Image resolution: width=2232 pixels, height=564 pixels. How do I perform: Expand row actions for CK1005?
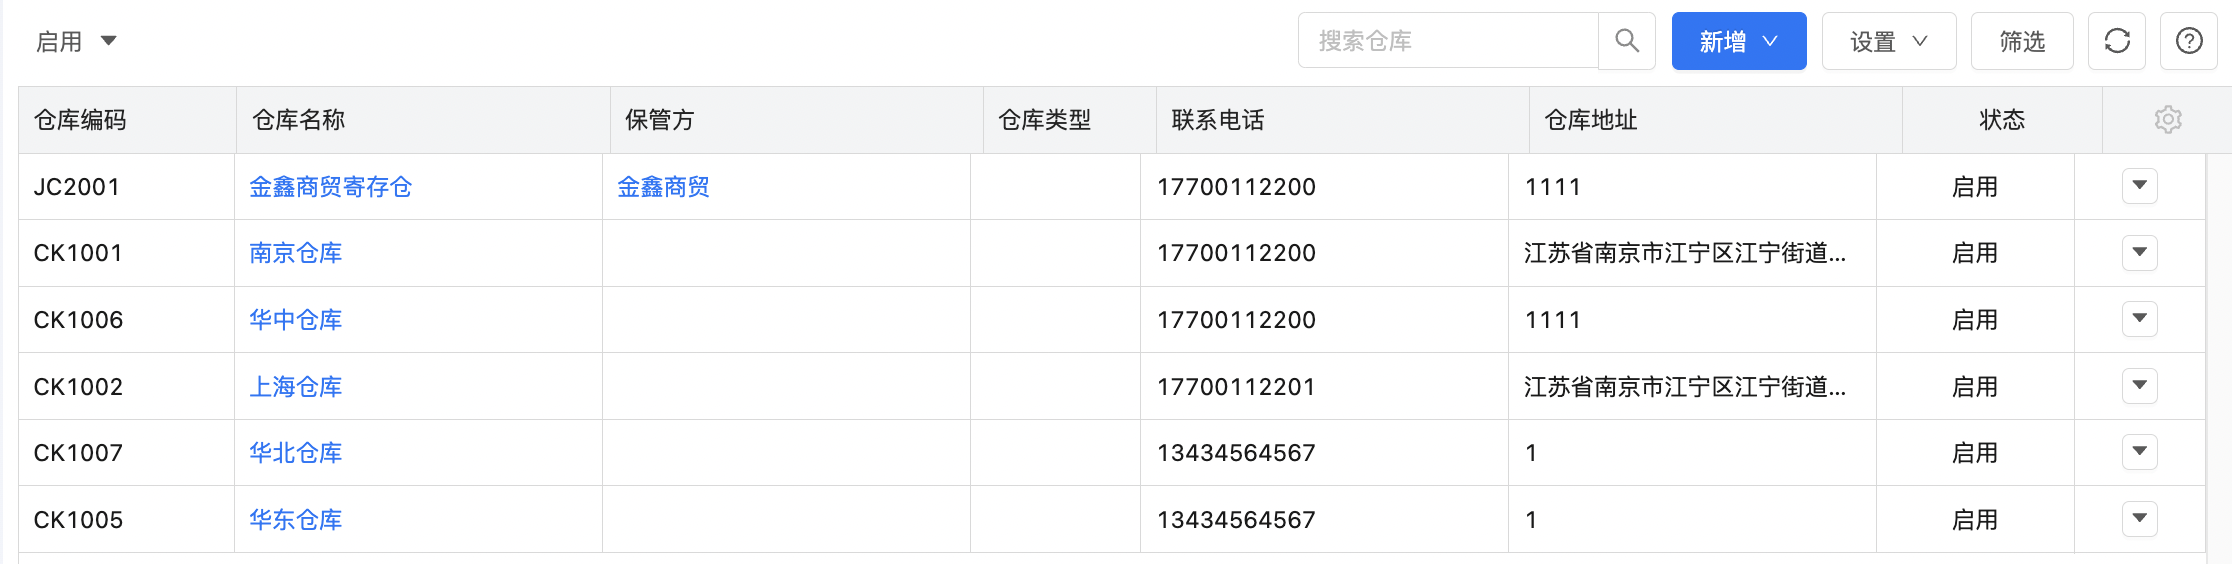click(x=2140, y=519)
